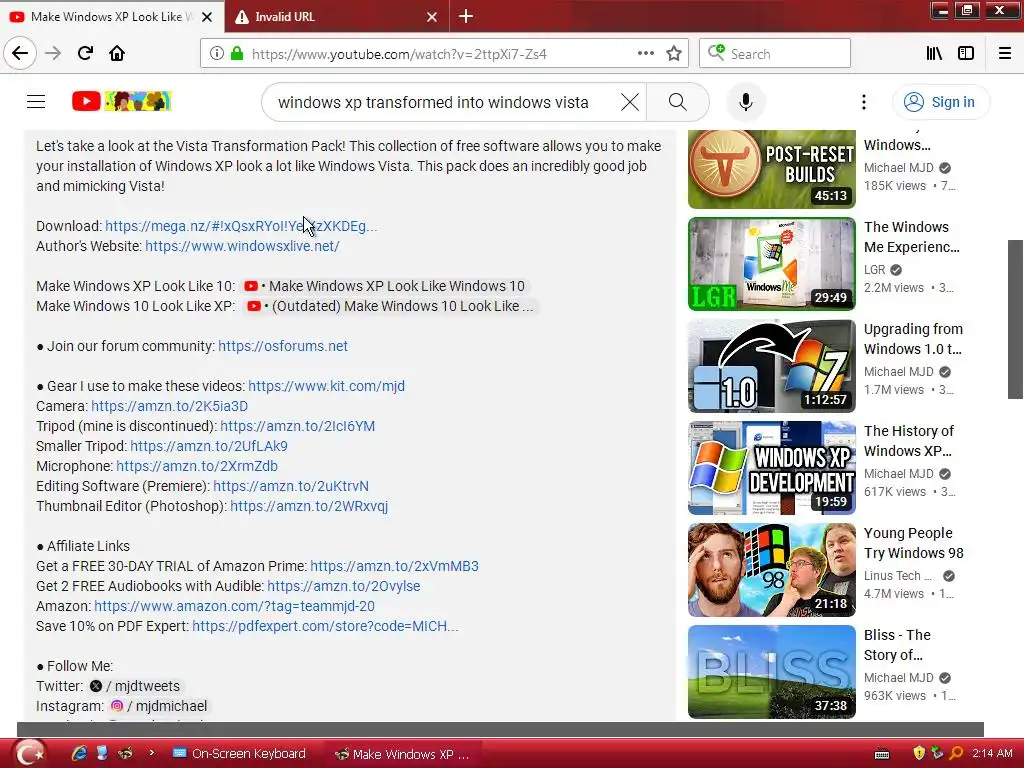This screenshot has width=1024, height=768.
Task: Open the Audible audiobooks link
Action: click(344, 586)
